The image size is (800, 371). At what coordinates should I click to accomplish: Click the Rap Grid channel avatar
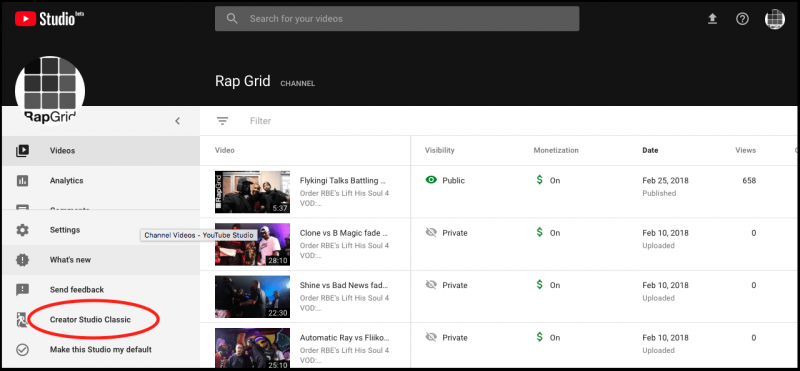coord(50,91)
